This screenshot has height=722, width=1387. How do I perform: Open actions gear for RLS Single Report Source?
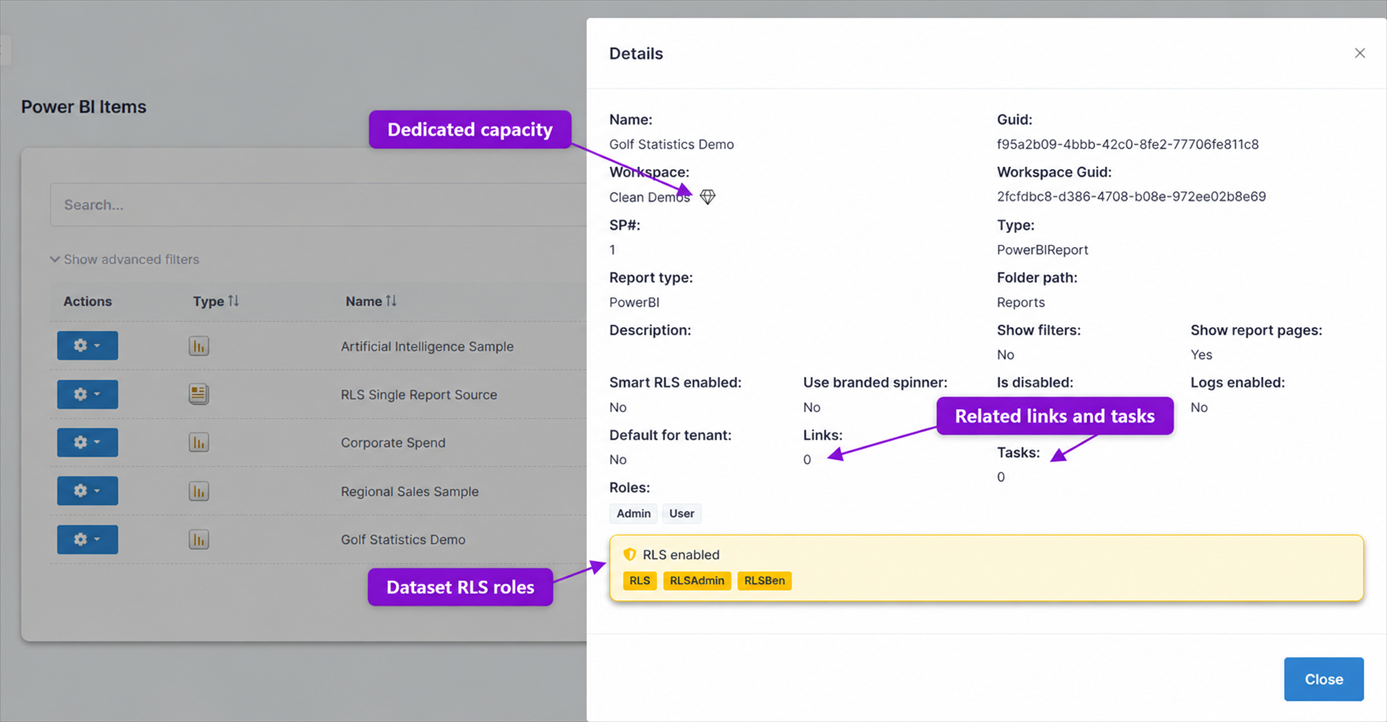pyautogui.click(x=87, y=394)
